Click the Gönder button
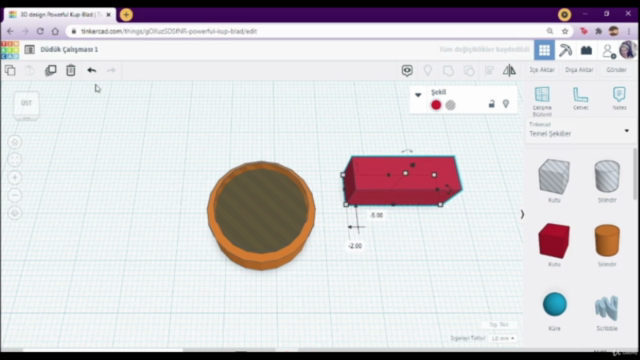Screen dimensions: 640x360 [616, 70]
